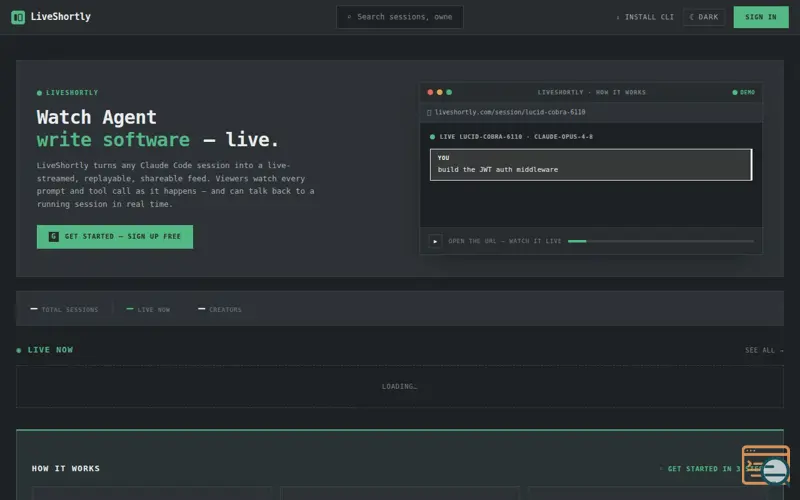Click the red window dot in demo

430,92
